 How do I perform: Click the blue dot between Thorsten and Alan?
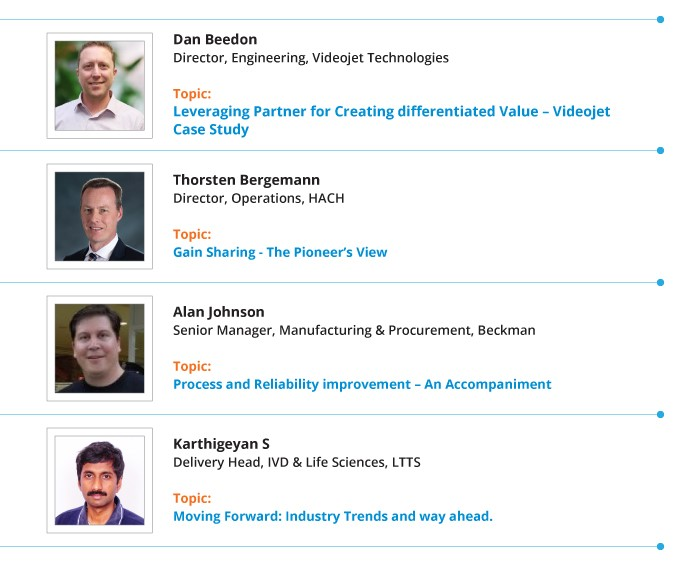pyautogui.click(x=660, y=282)
